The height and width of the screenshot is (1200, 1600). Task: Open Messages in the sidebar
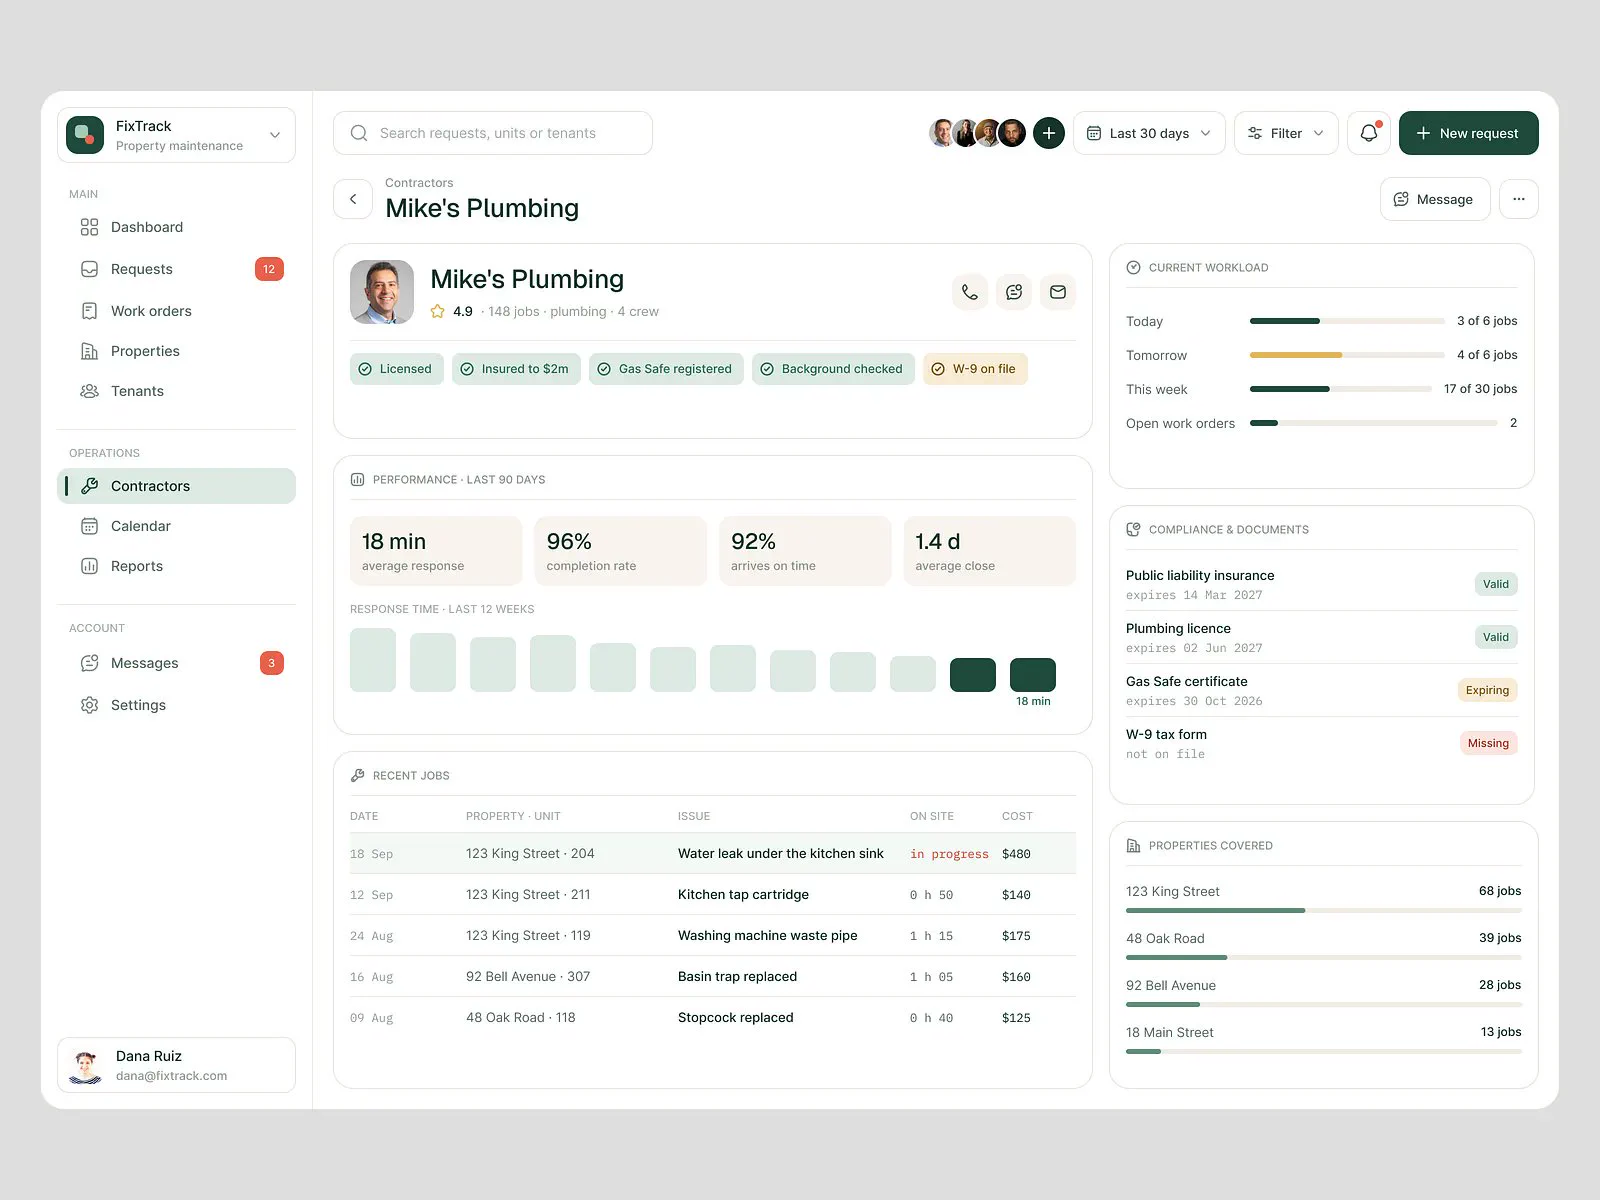(176, 663)
